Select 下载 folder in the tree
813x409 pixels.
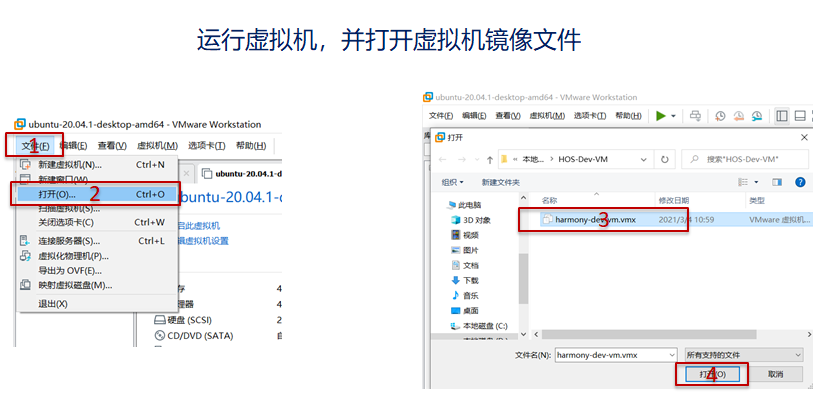point(465,280)
